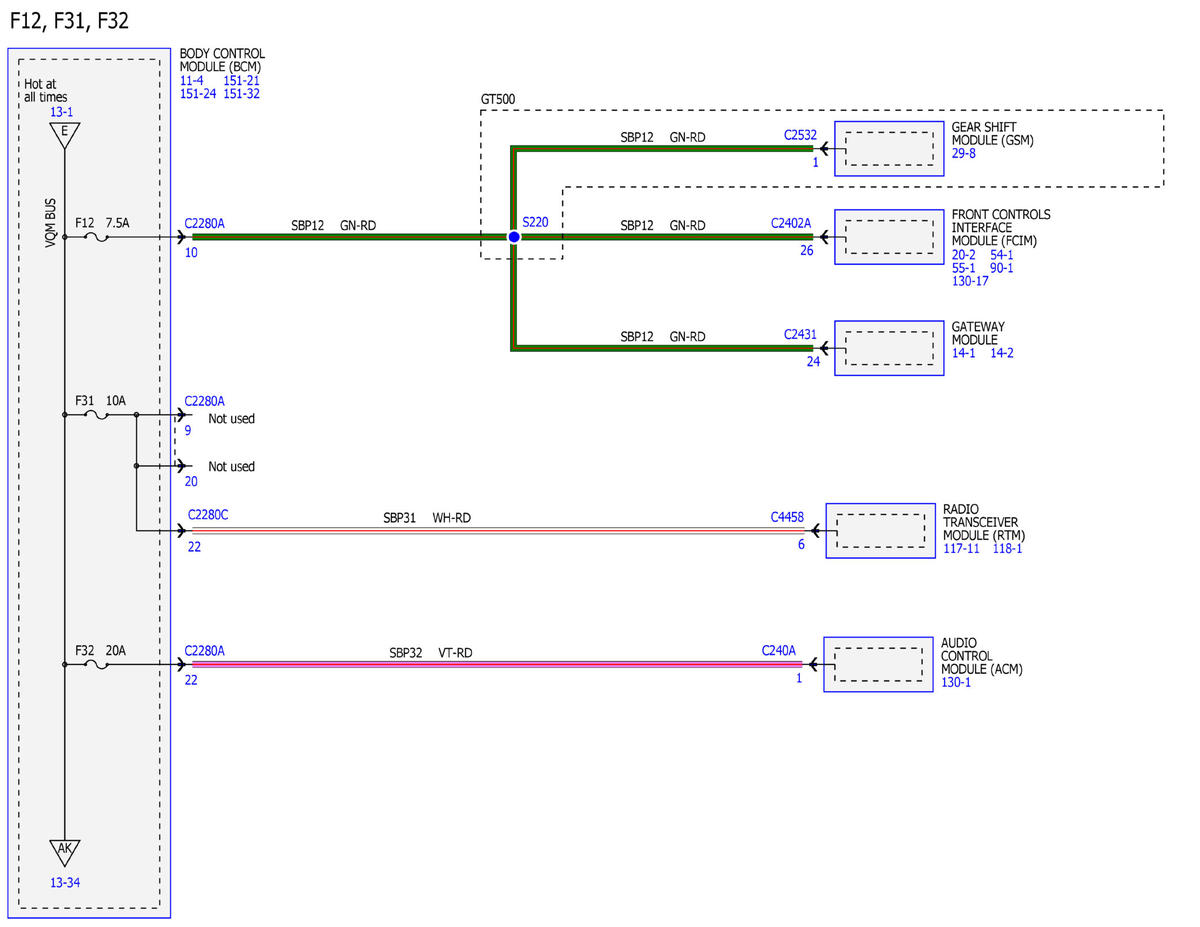Follow FCIM page reference 54-1
Screen dimensions: 1200x927
click(x=1002, y=255)
